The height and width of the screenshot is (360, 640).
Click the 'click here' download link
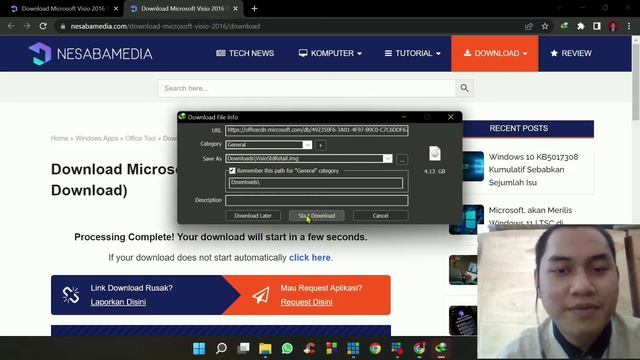point(310,258)
